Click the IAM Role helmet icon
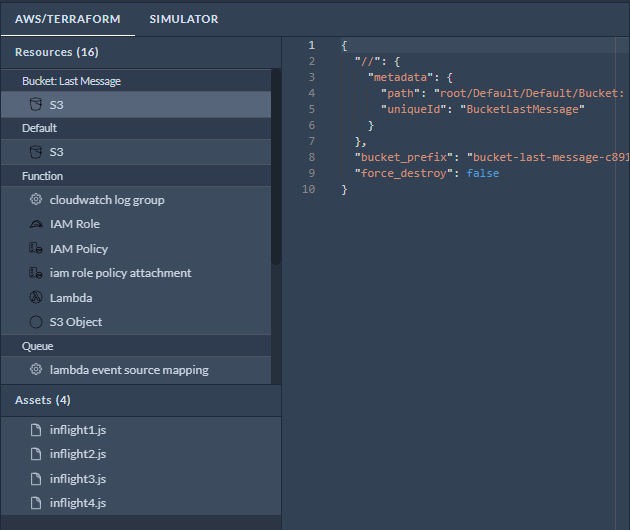Image resolution: width=630 pixels, height=530 pixels. click(x=36, y=224)
